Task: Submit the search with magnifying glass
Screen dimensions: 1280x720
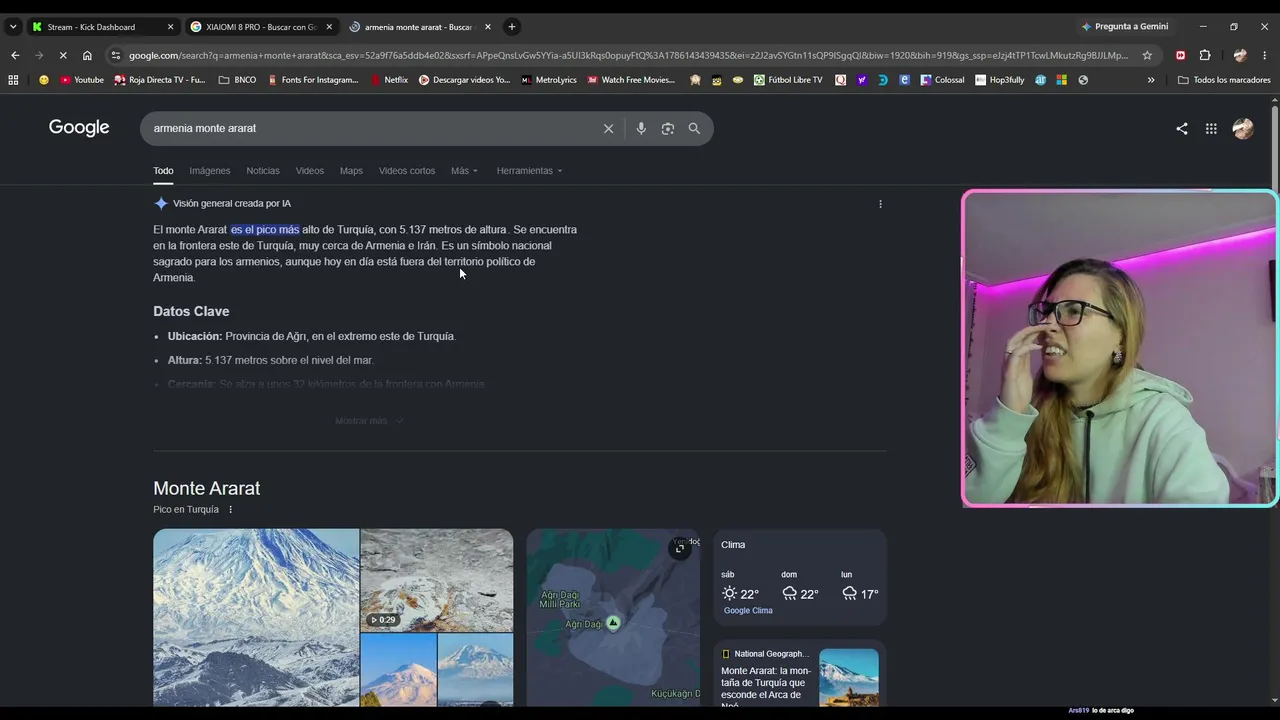Action: 694,128
